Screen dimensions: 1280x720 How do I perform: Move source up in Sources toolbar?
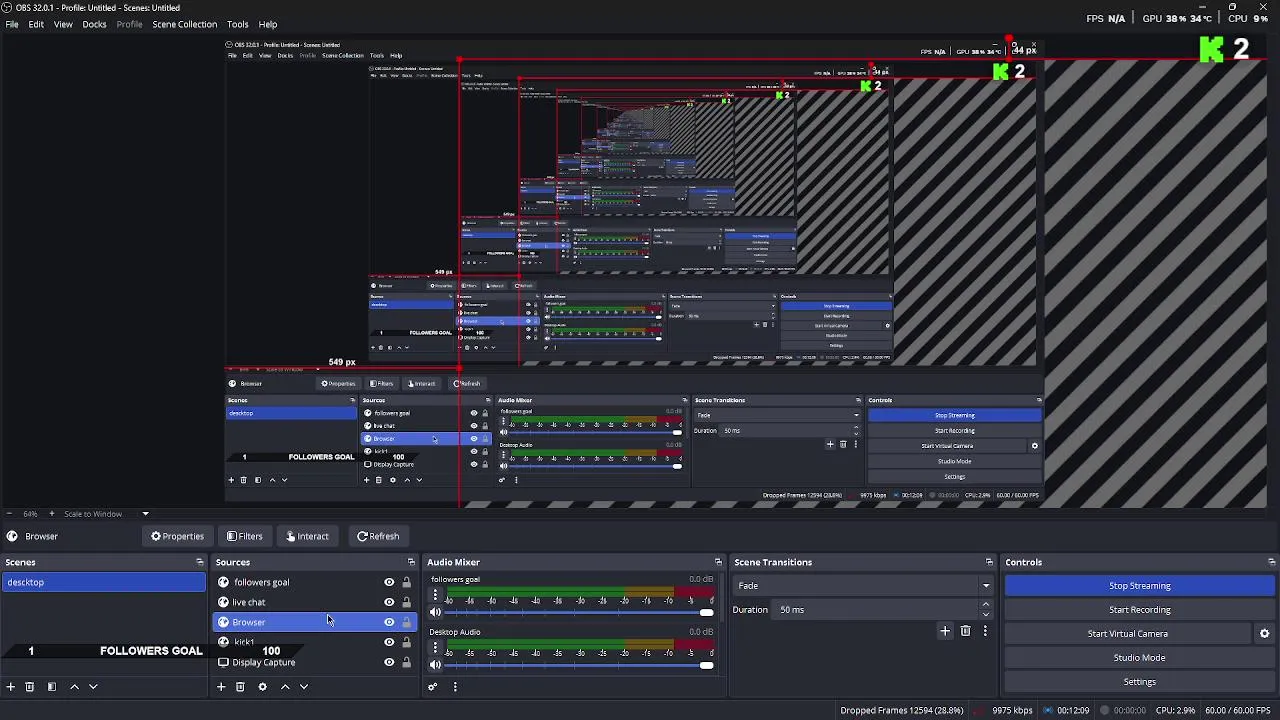285,687
